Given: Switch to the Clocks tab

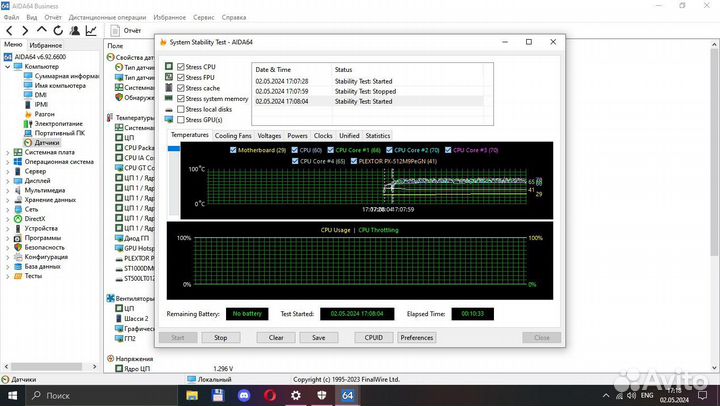Looking at the screenshot, I should click(x=323, y=135).
